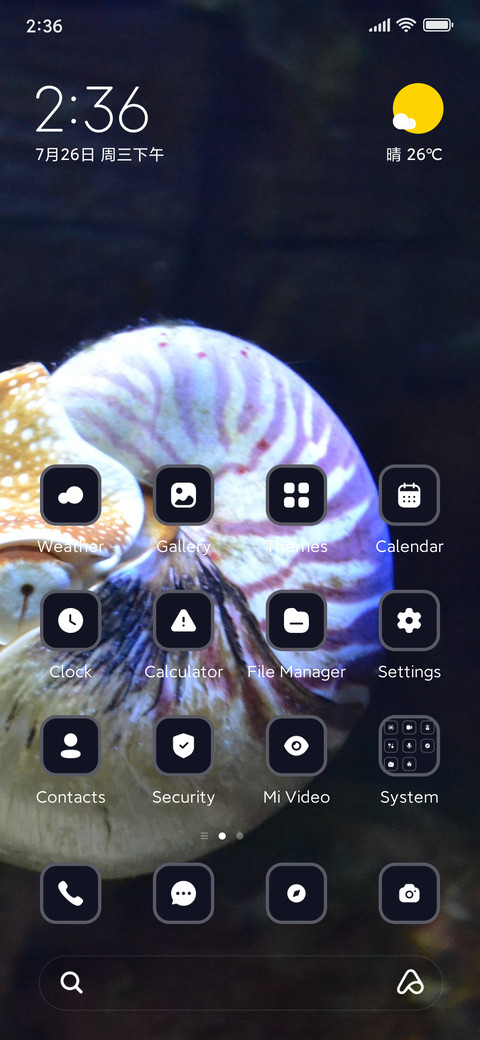
Task: Open the Contacts app
Action: (70, 746)
